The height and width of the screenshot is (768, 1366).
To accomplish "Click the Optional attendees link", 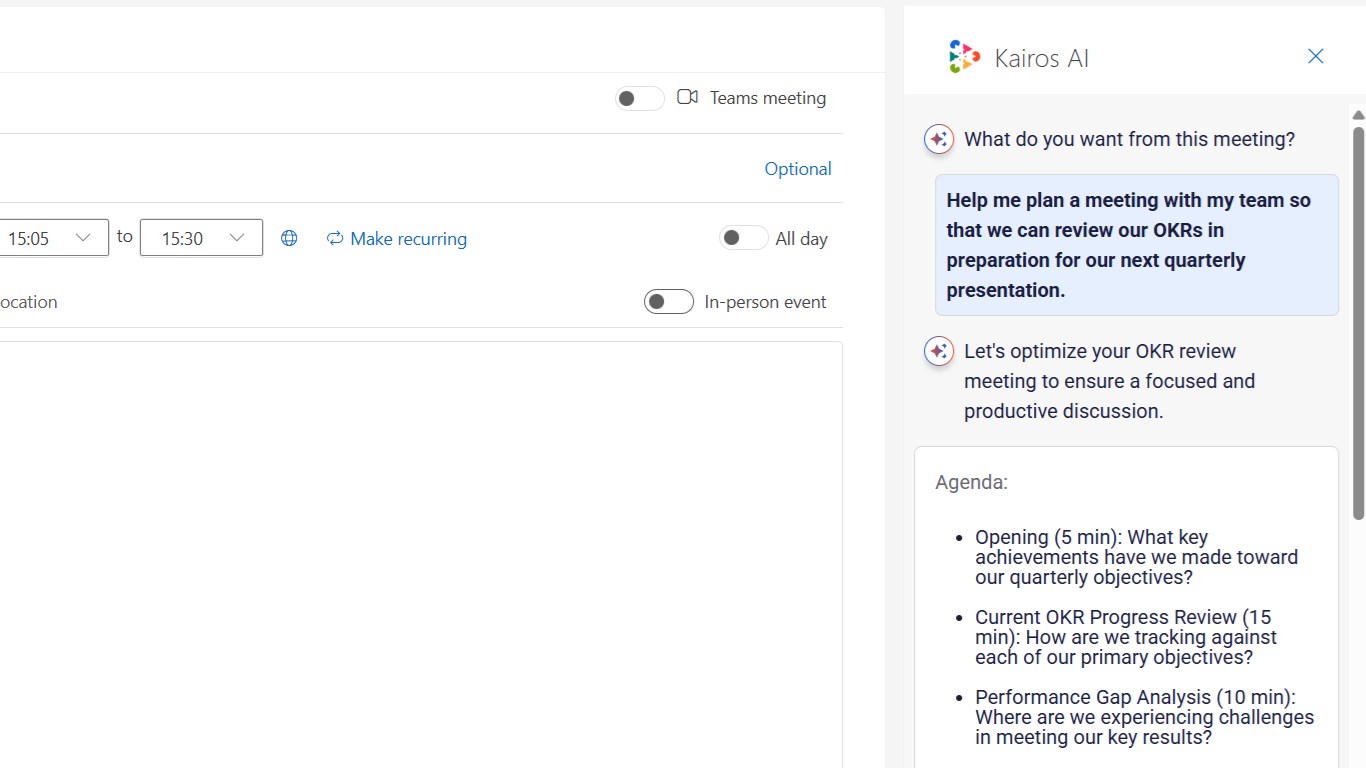I will pyautogui.click(x=797, y=169).
